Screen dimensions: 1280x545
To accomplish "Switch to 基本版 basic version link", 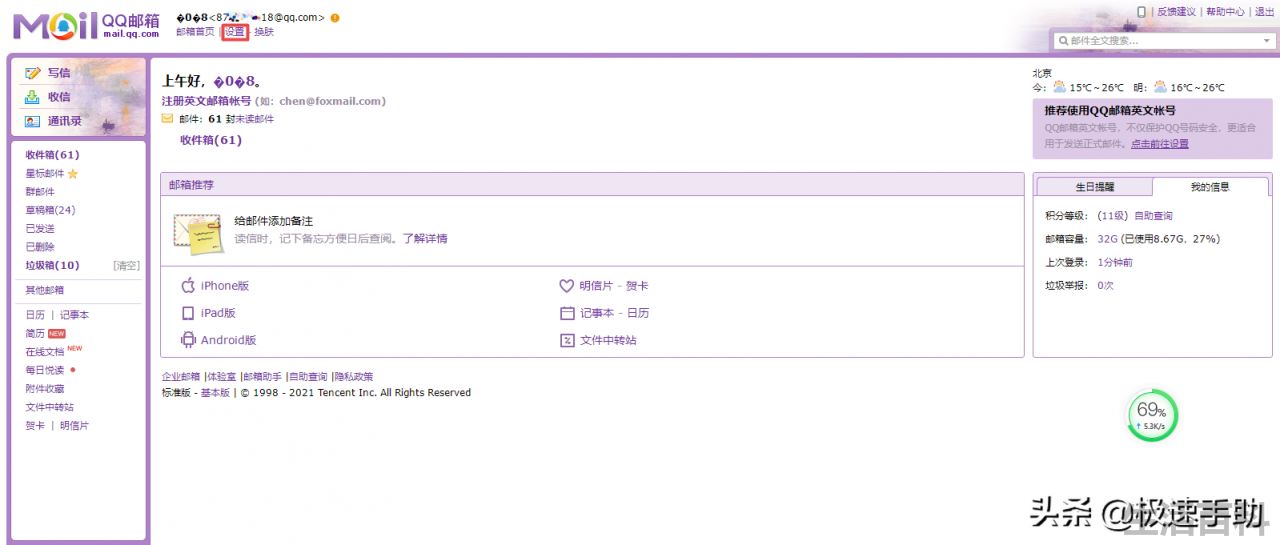I will pos(215,393).
